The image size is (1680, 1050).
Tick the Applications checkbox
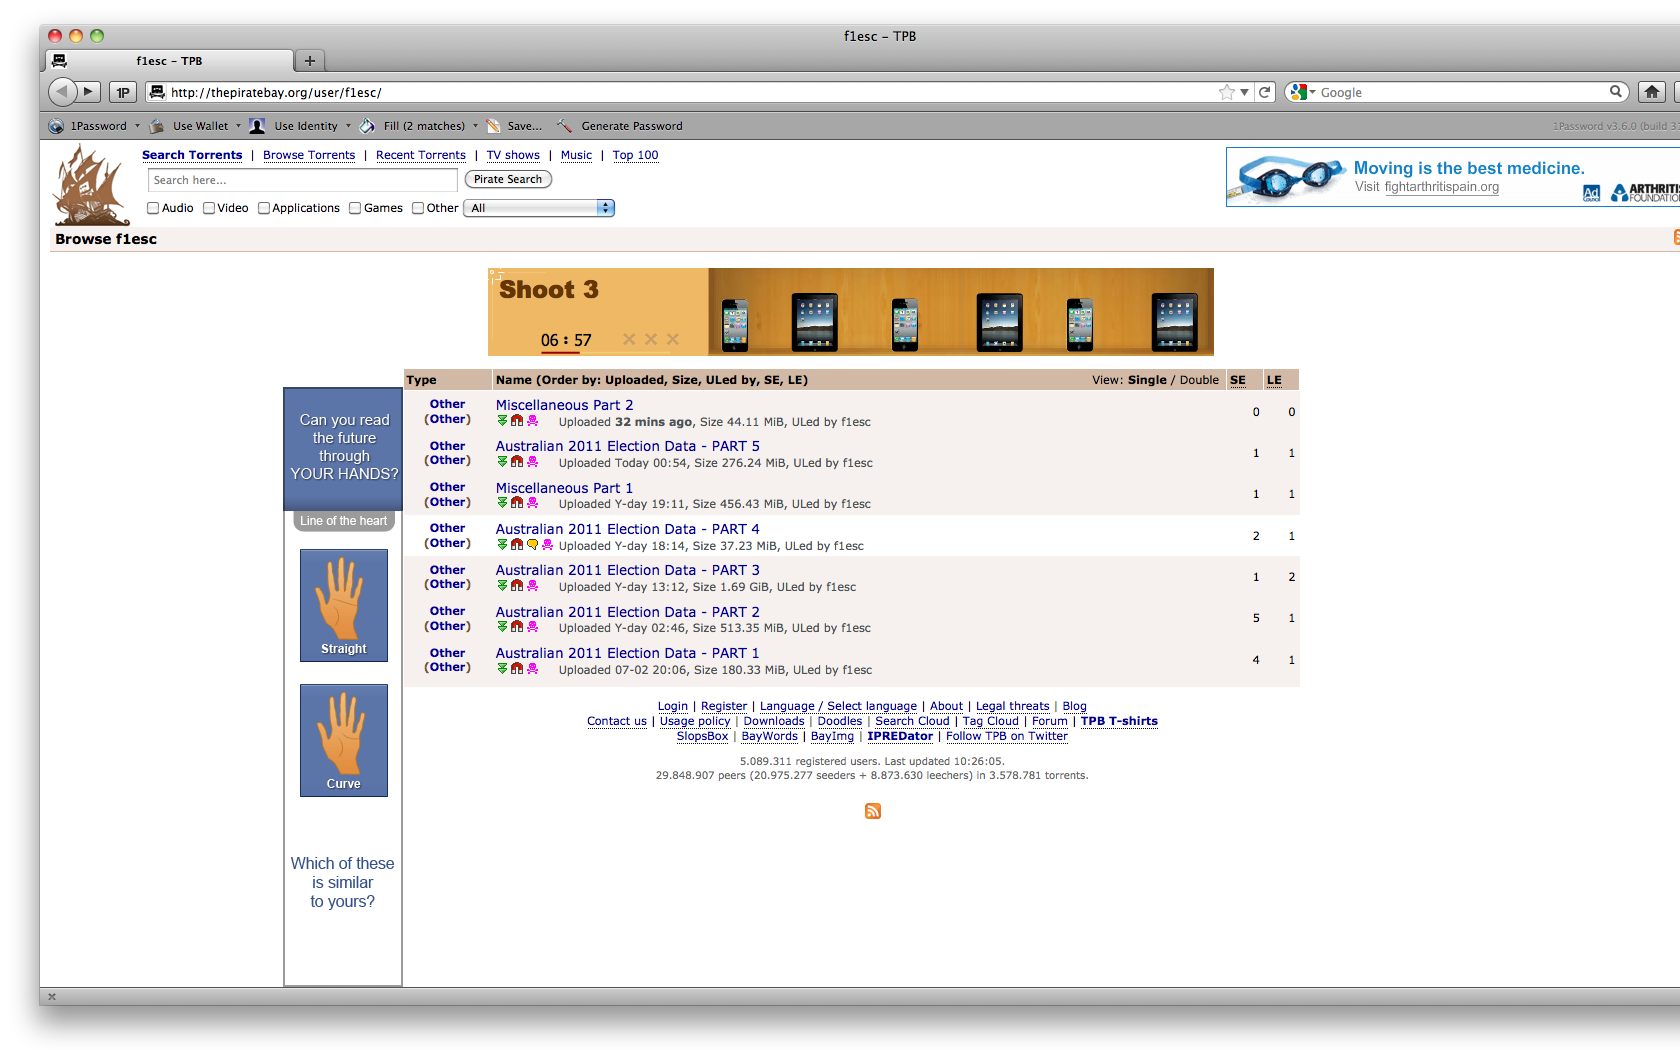(x=264, y=208)
